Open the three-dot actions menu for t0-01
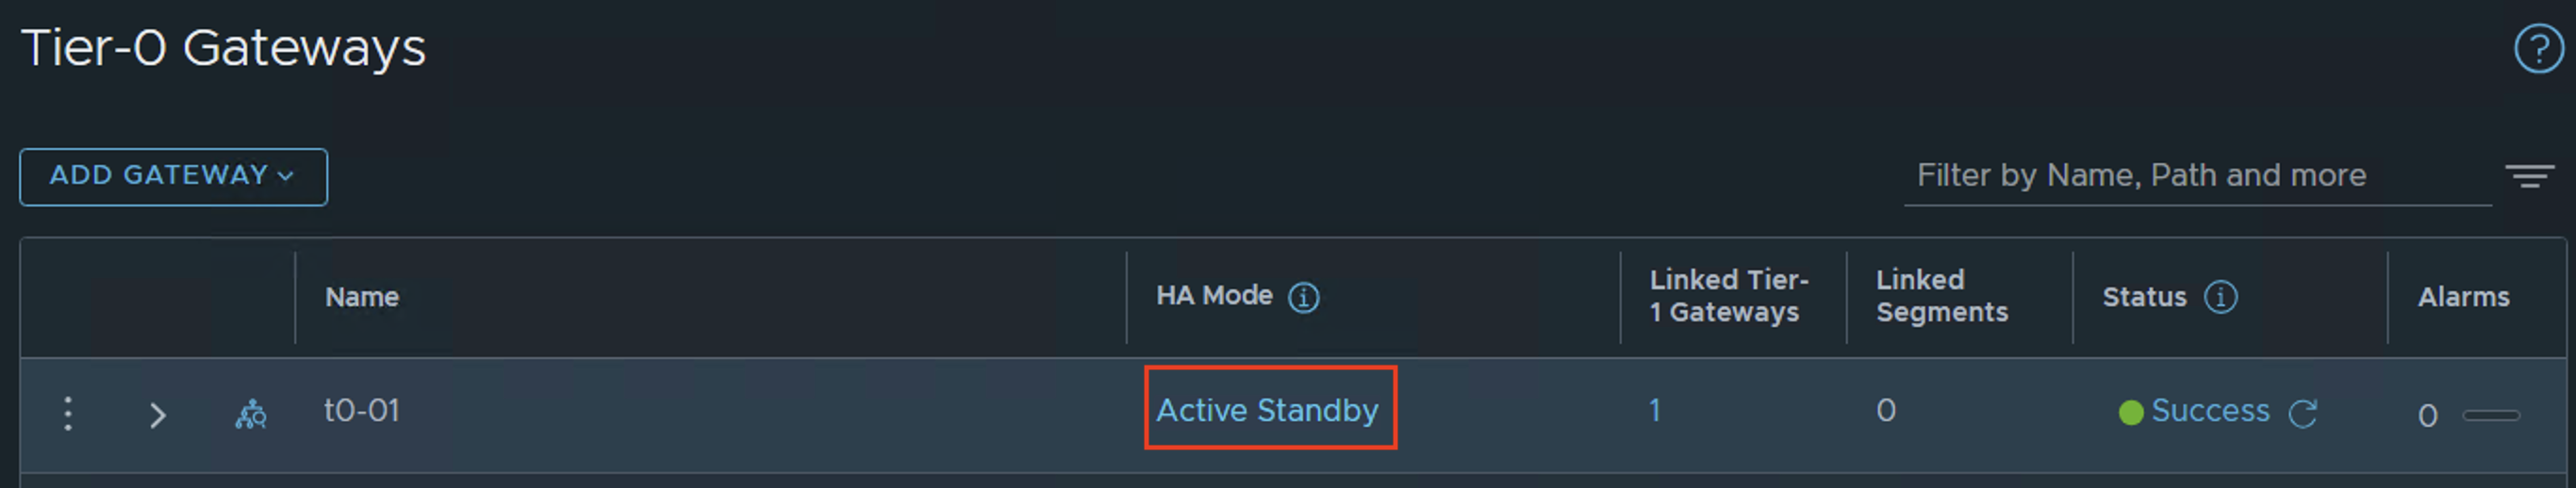 coord(68,413)
